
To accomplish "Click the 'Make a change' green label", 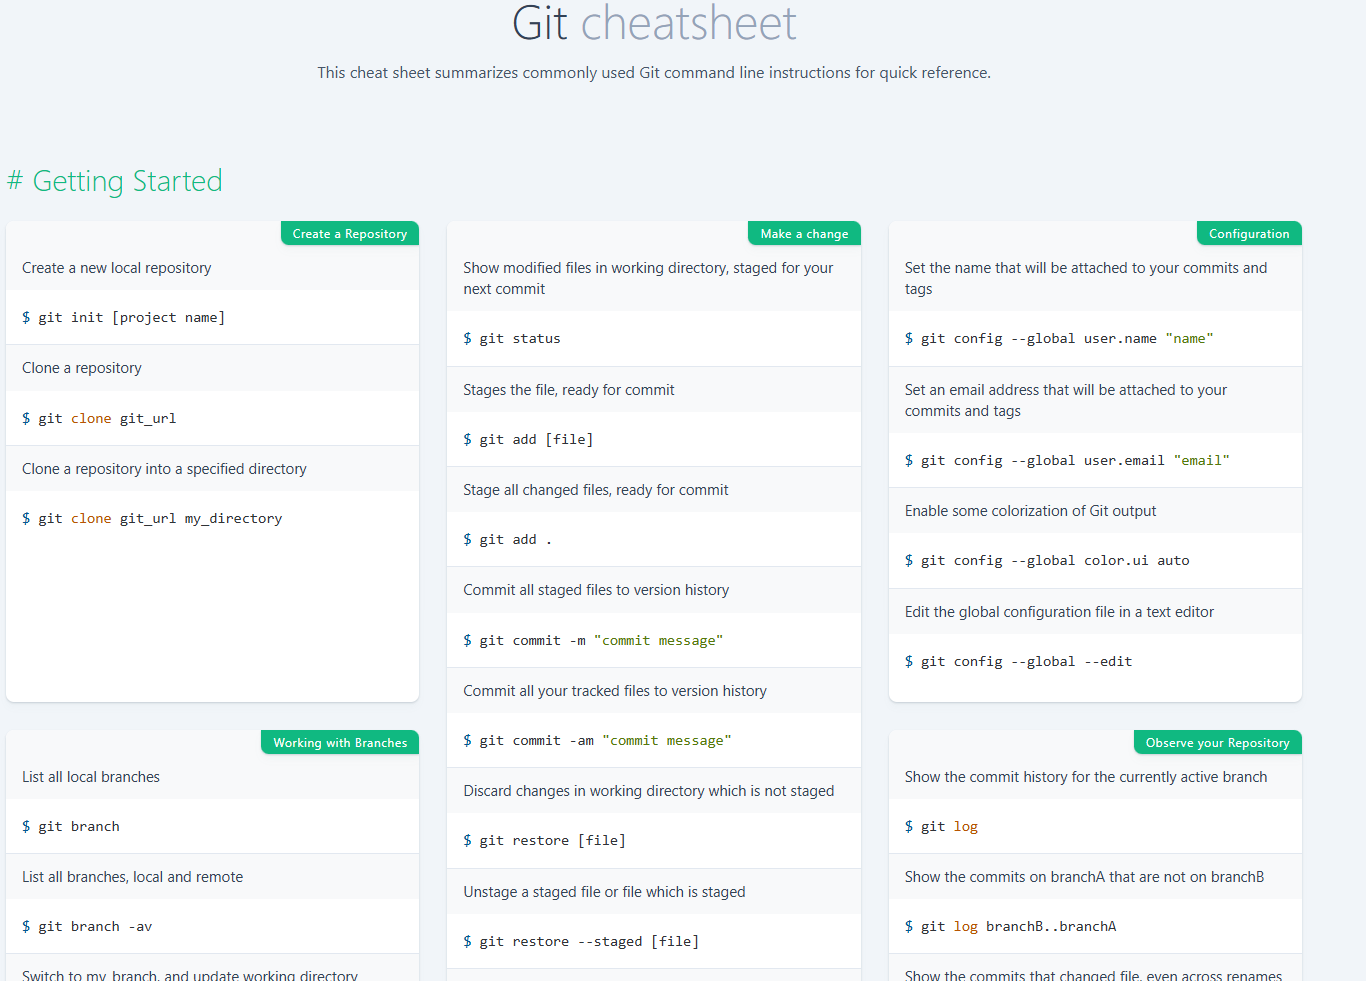I will 803,234.
